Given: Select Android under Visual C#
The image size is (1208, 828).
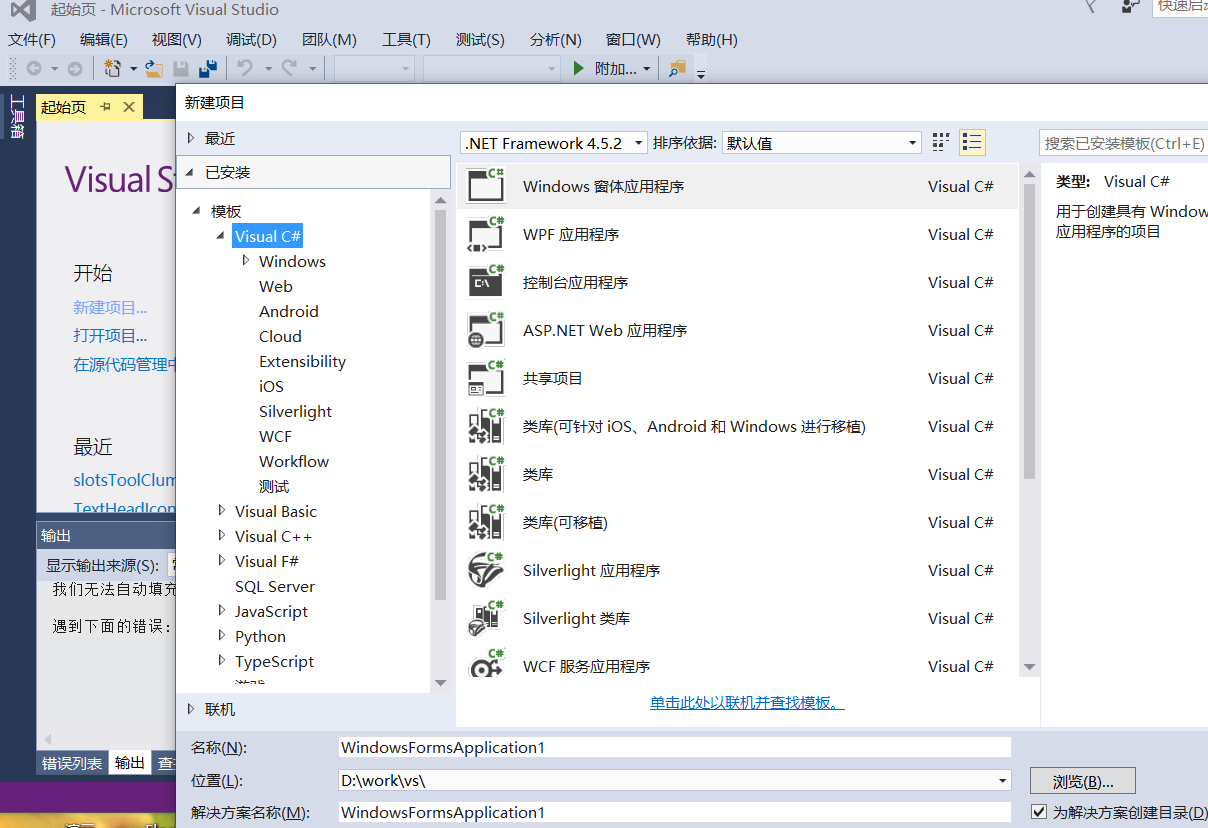Looking at the screenshot, I should [289, 311].
